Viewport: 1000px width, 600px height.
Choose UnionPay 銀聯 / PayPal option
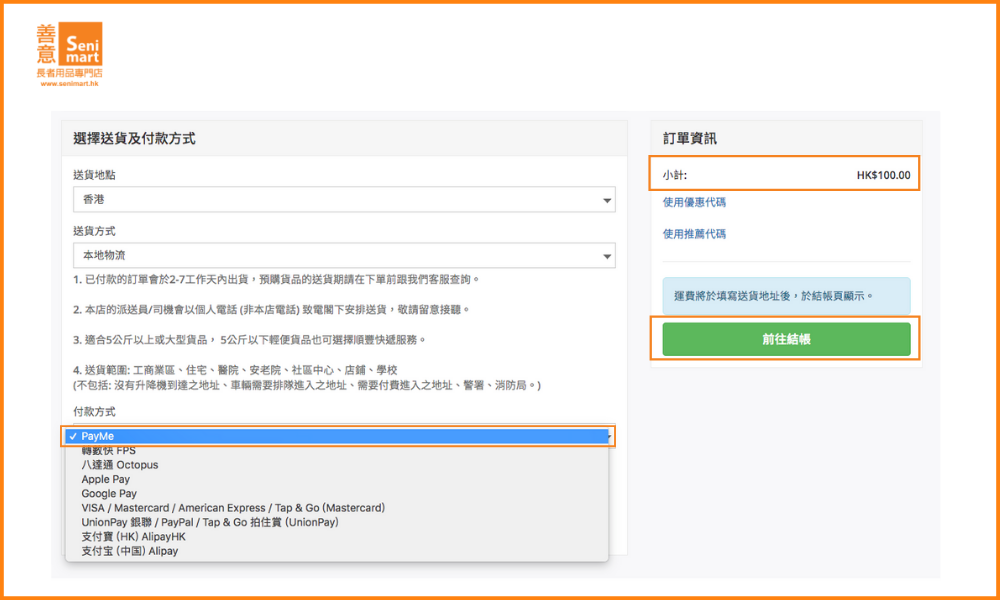click(210, 522)
